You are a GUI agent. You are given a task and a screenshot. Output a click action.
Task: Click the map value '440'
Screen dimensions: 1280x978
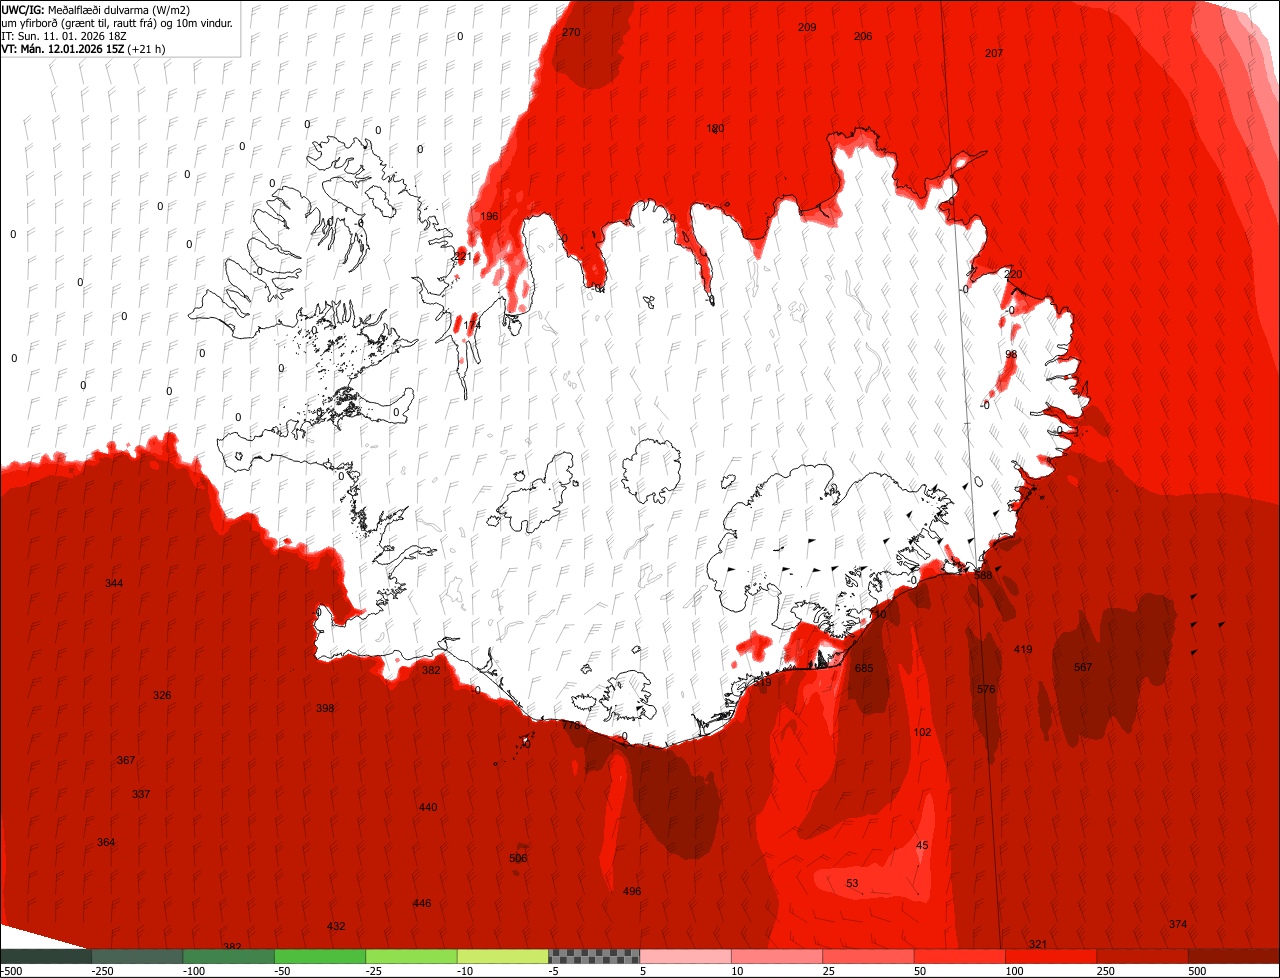pyautogui.click(x=428, y=807)
